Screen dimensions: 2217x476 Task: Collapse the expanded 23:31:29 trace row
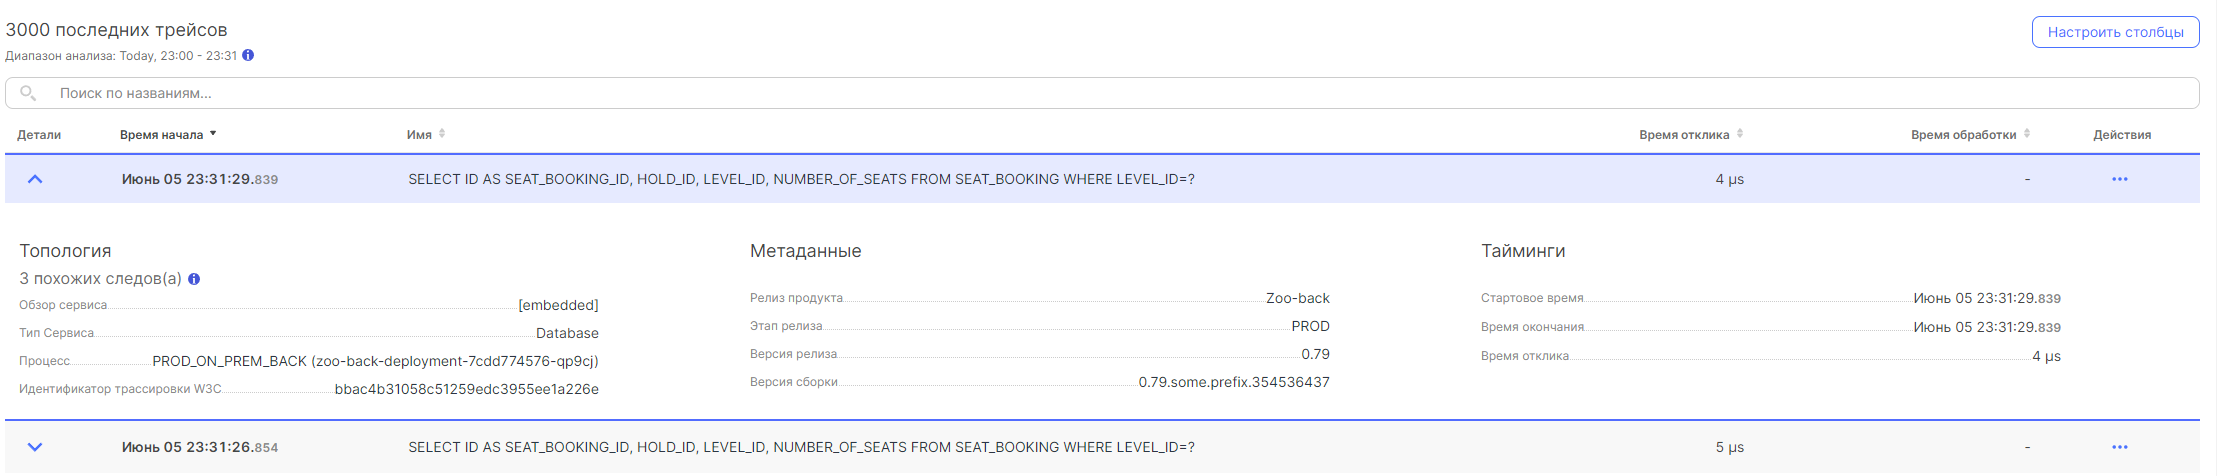click(x=35, y=179)
